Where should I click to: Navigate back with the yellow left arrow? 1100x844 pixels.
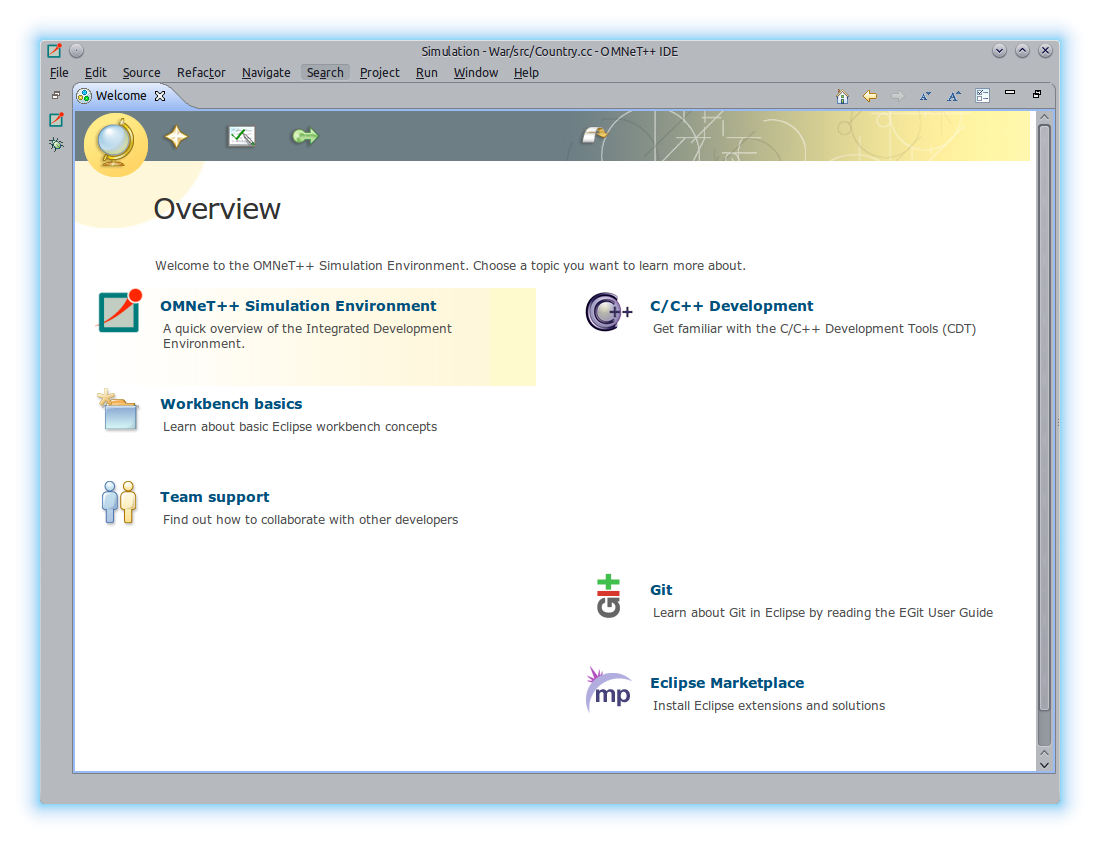870,96
